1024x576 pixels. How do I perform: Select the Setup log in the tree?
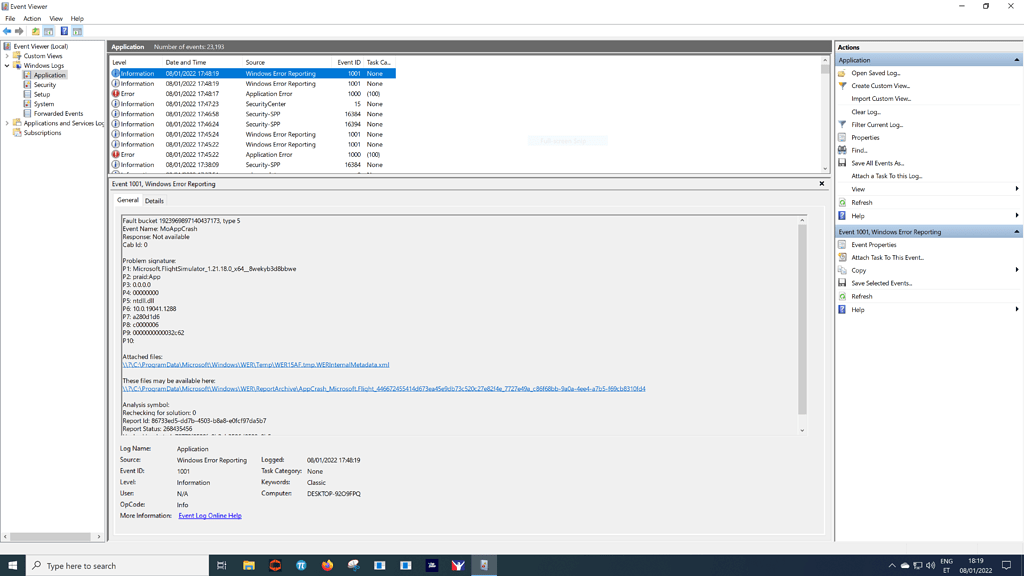pyautogui.click(x=42, y=94)
